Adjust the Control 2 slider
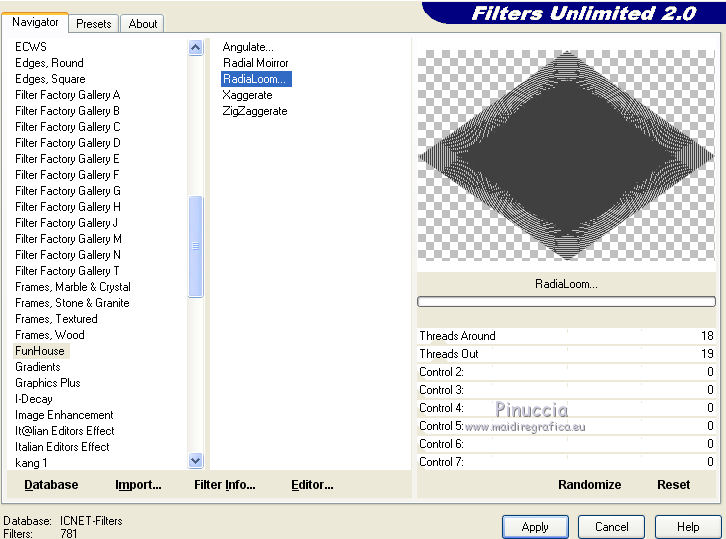 tap(566, 372)
